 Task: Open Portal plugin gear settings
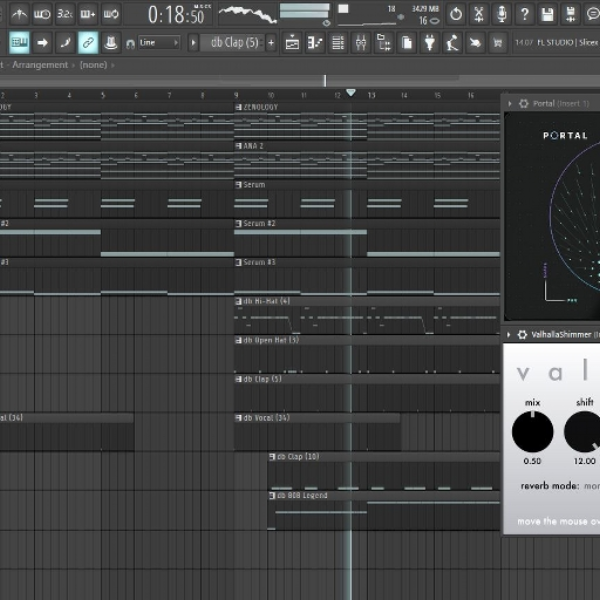(523, 103)
